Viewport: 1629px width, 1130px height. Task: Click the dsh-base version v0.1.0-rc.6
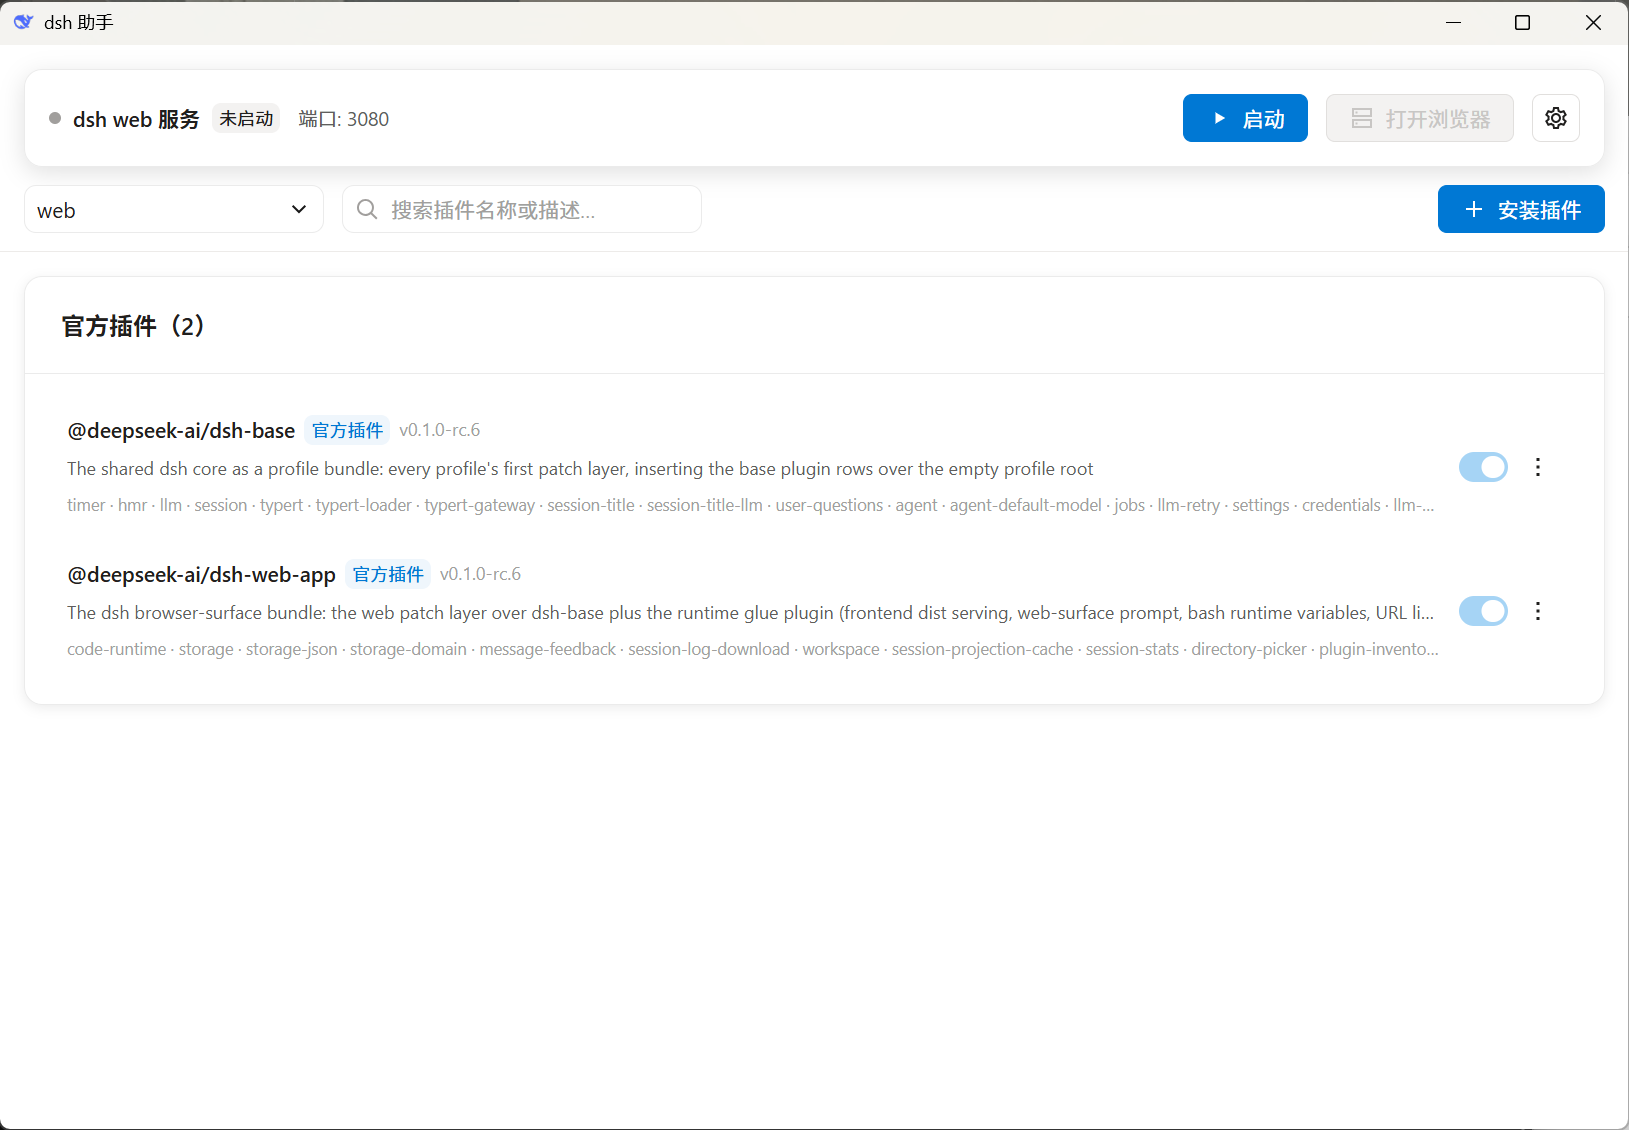point(440,430)
